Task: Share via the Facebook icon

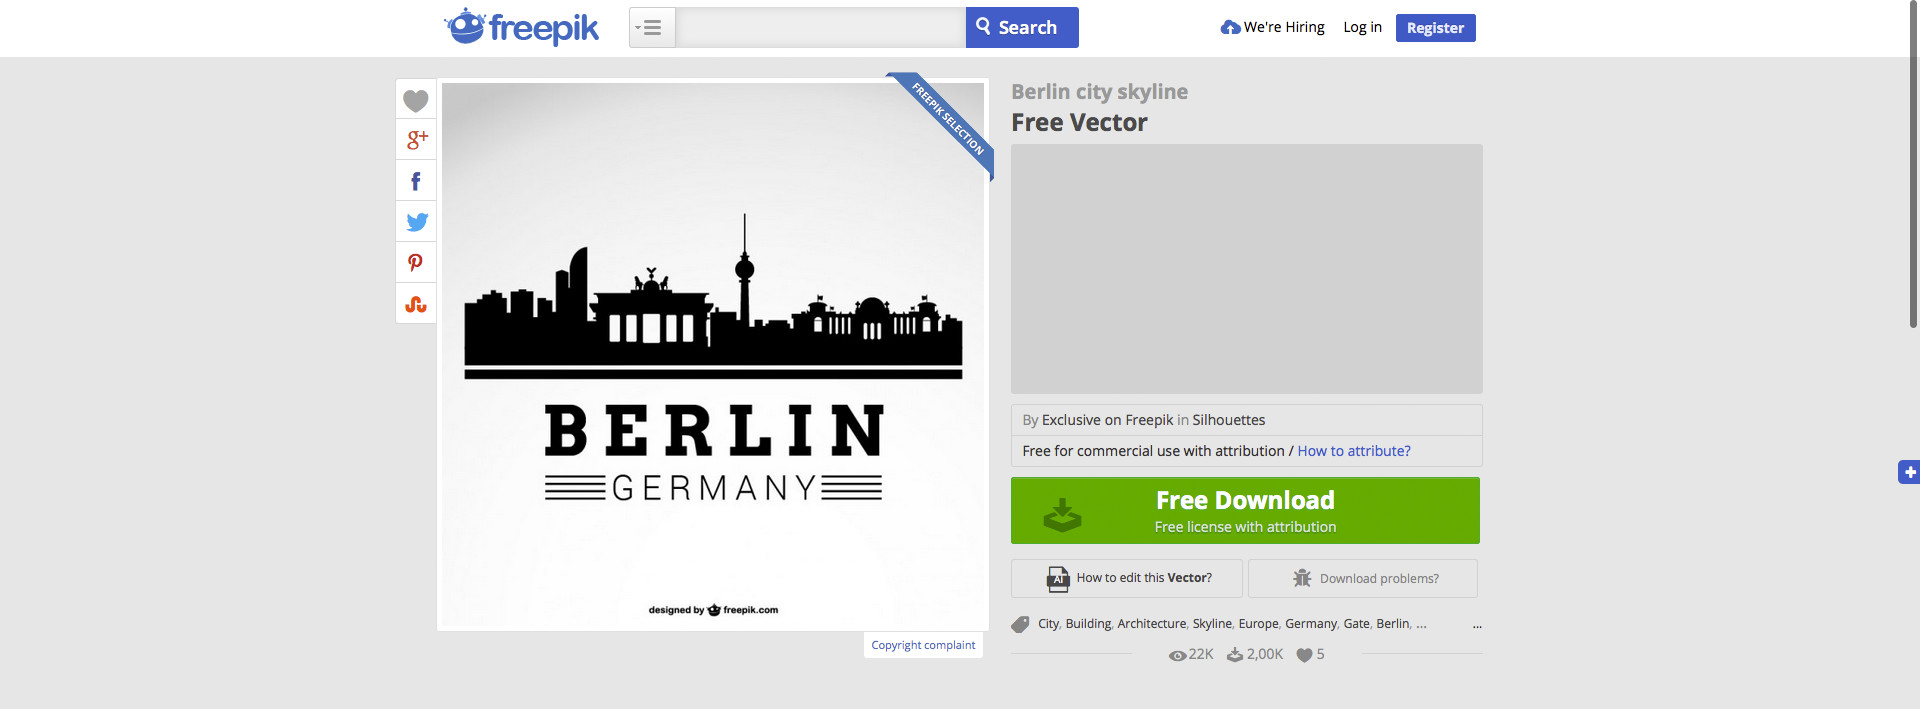Action: tap(416, 181)
